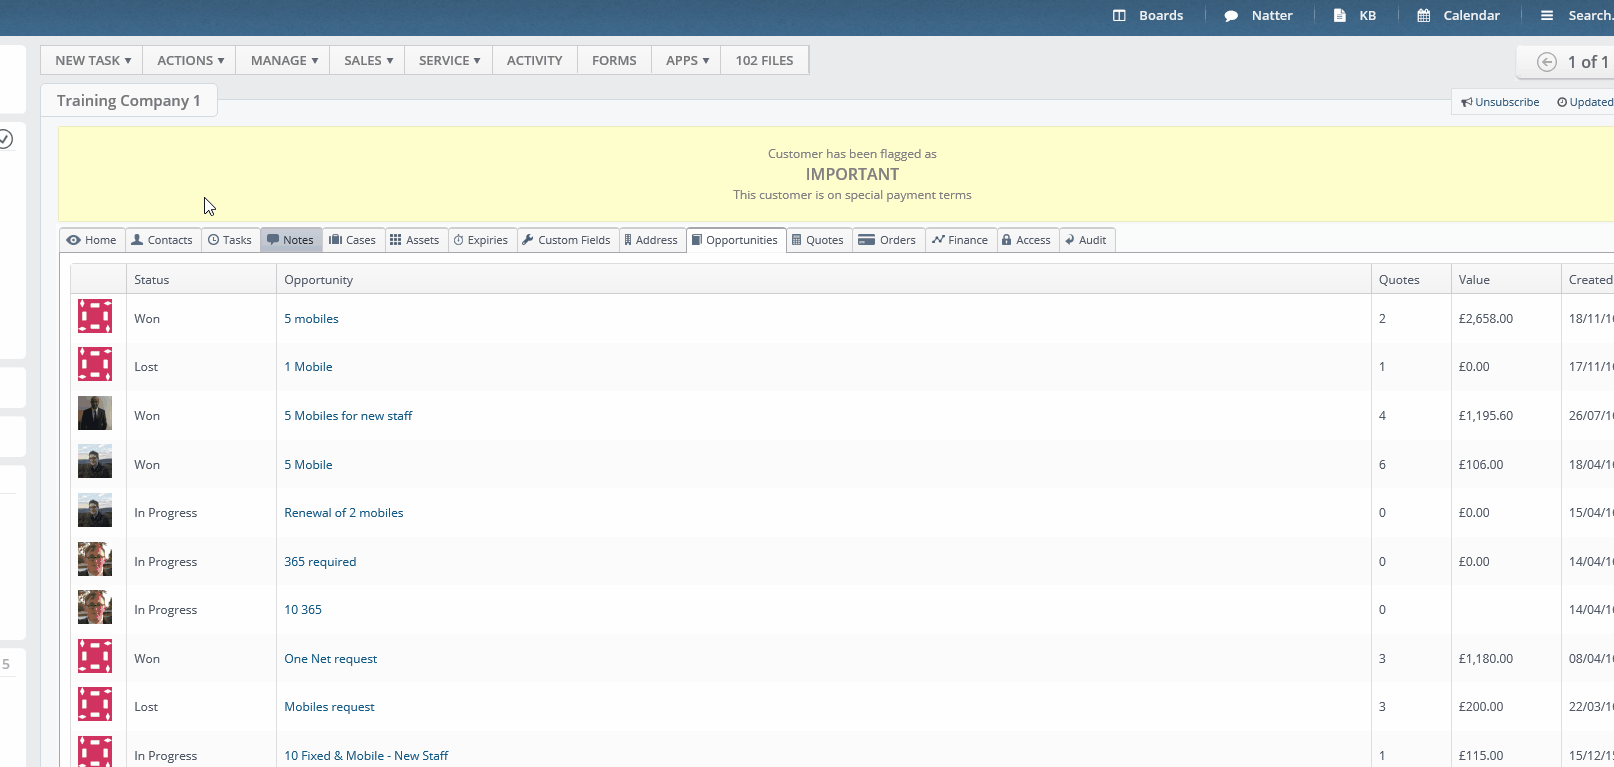Select the Training Company 1 tab

pyautogui.click(x=129, y=101)
